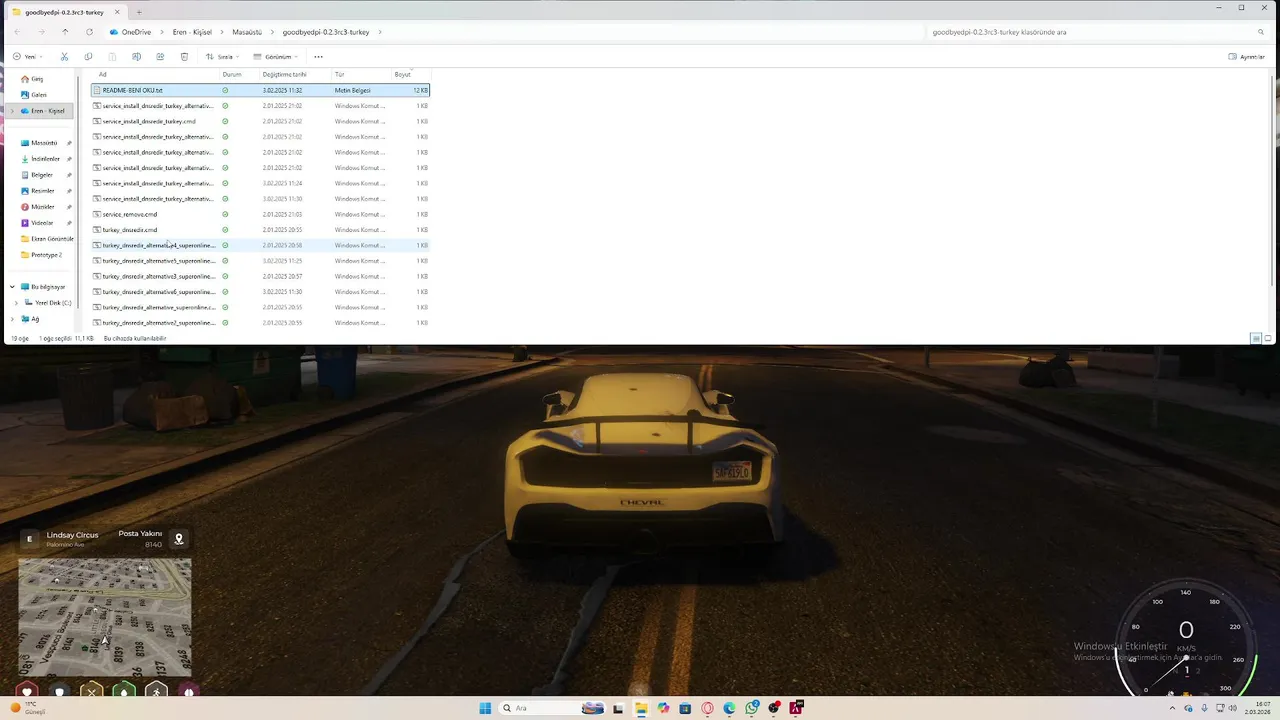This screenshot has width=1280, height=720.
Task: Open Microsoft Edge from the taskbar
Action: pos(729,708)
